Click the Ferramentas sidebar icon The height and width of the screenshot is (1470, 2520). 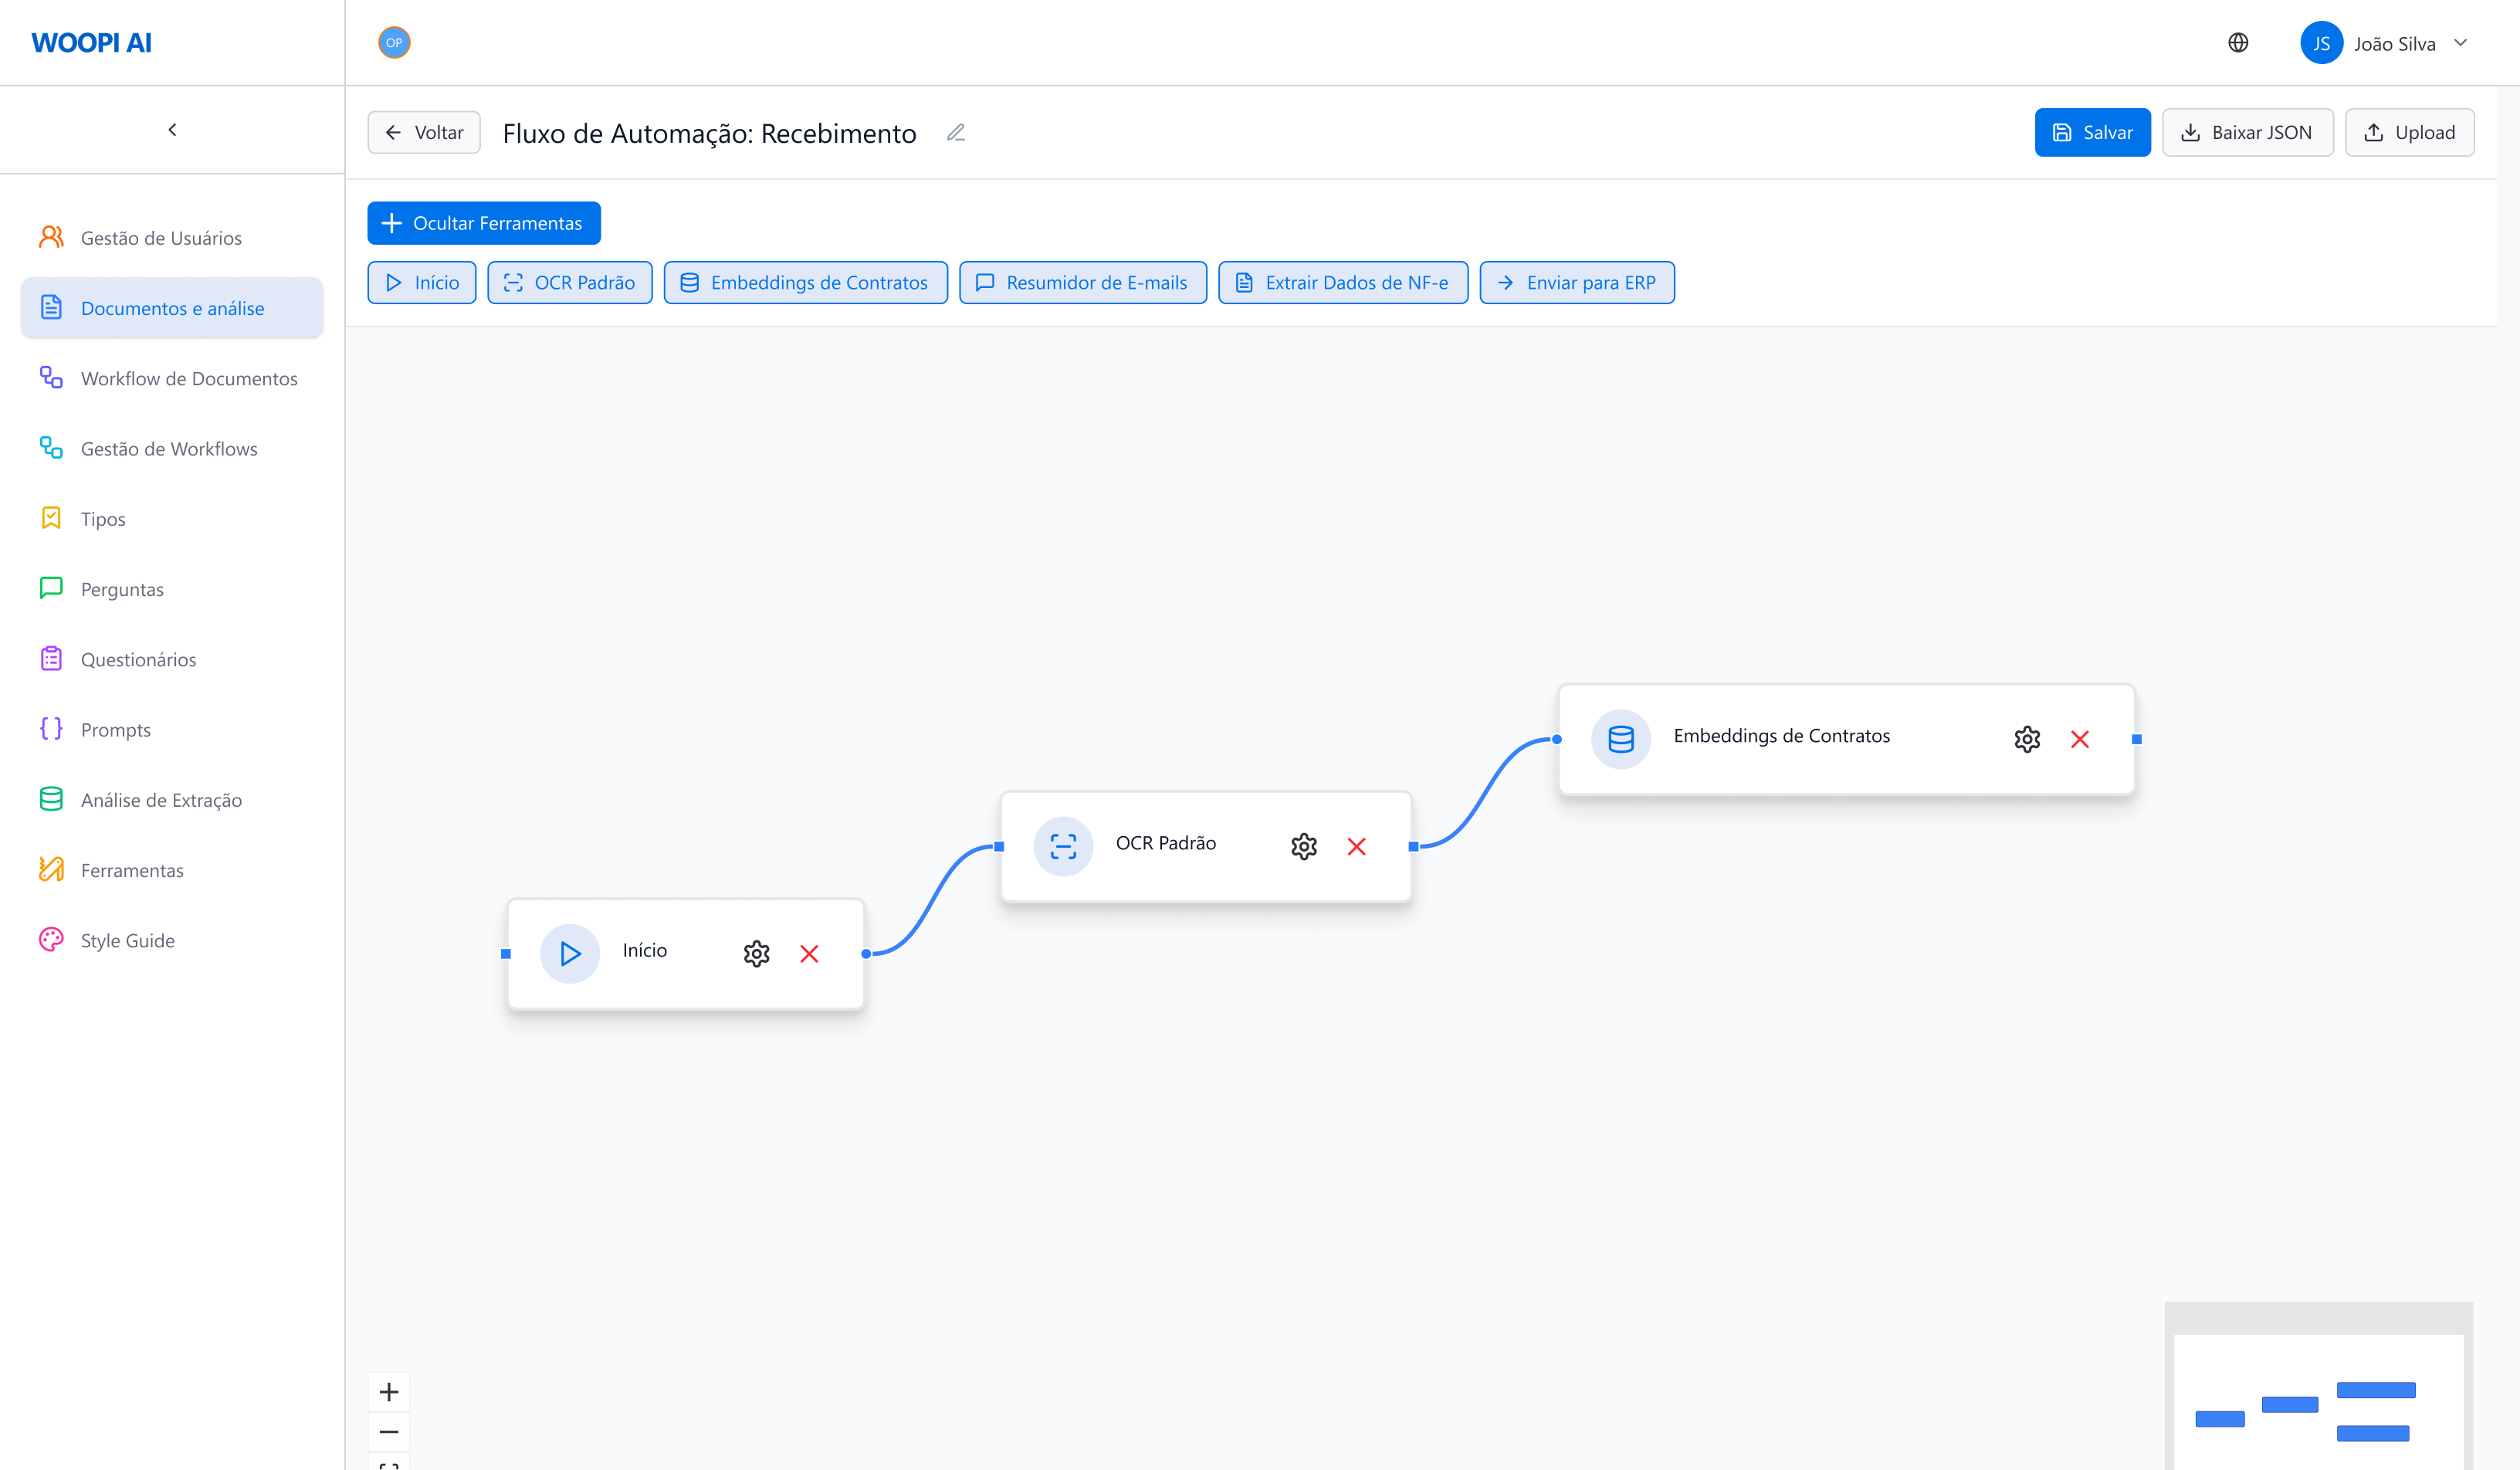51,870
